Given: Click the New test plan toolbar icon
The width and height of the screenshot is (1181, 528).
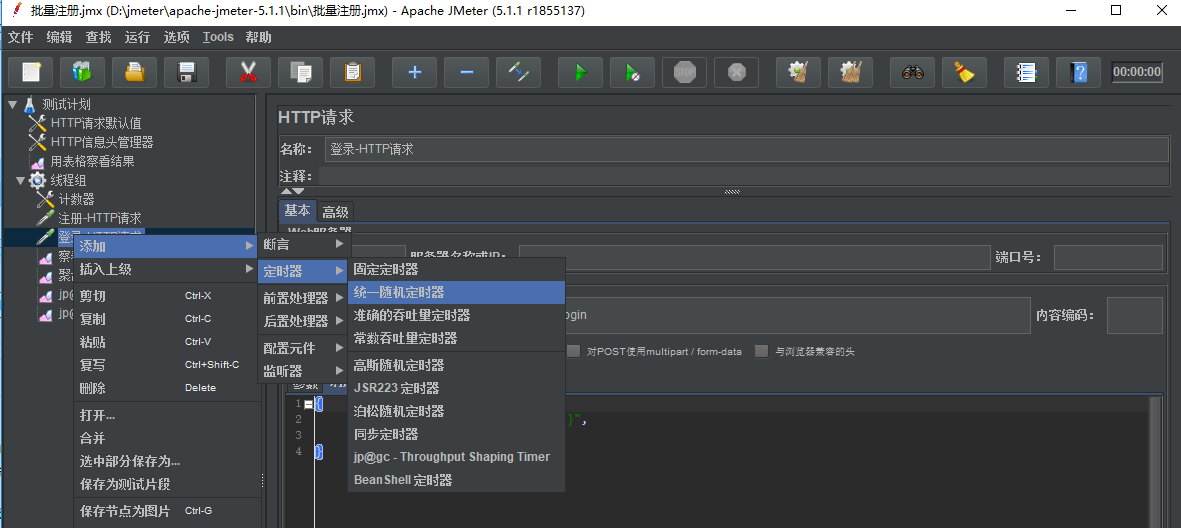Looking at the screenshot, I should pyautogui.click(x=31, y=72).
